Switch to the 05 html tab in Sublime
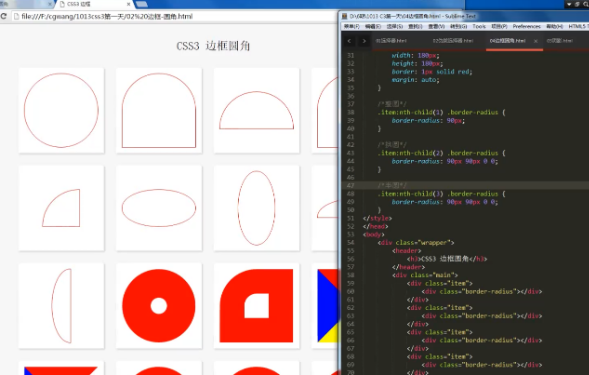The width and height of the screenshot is (589, 375). click(560, 41)
